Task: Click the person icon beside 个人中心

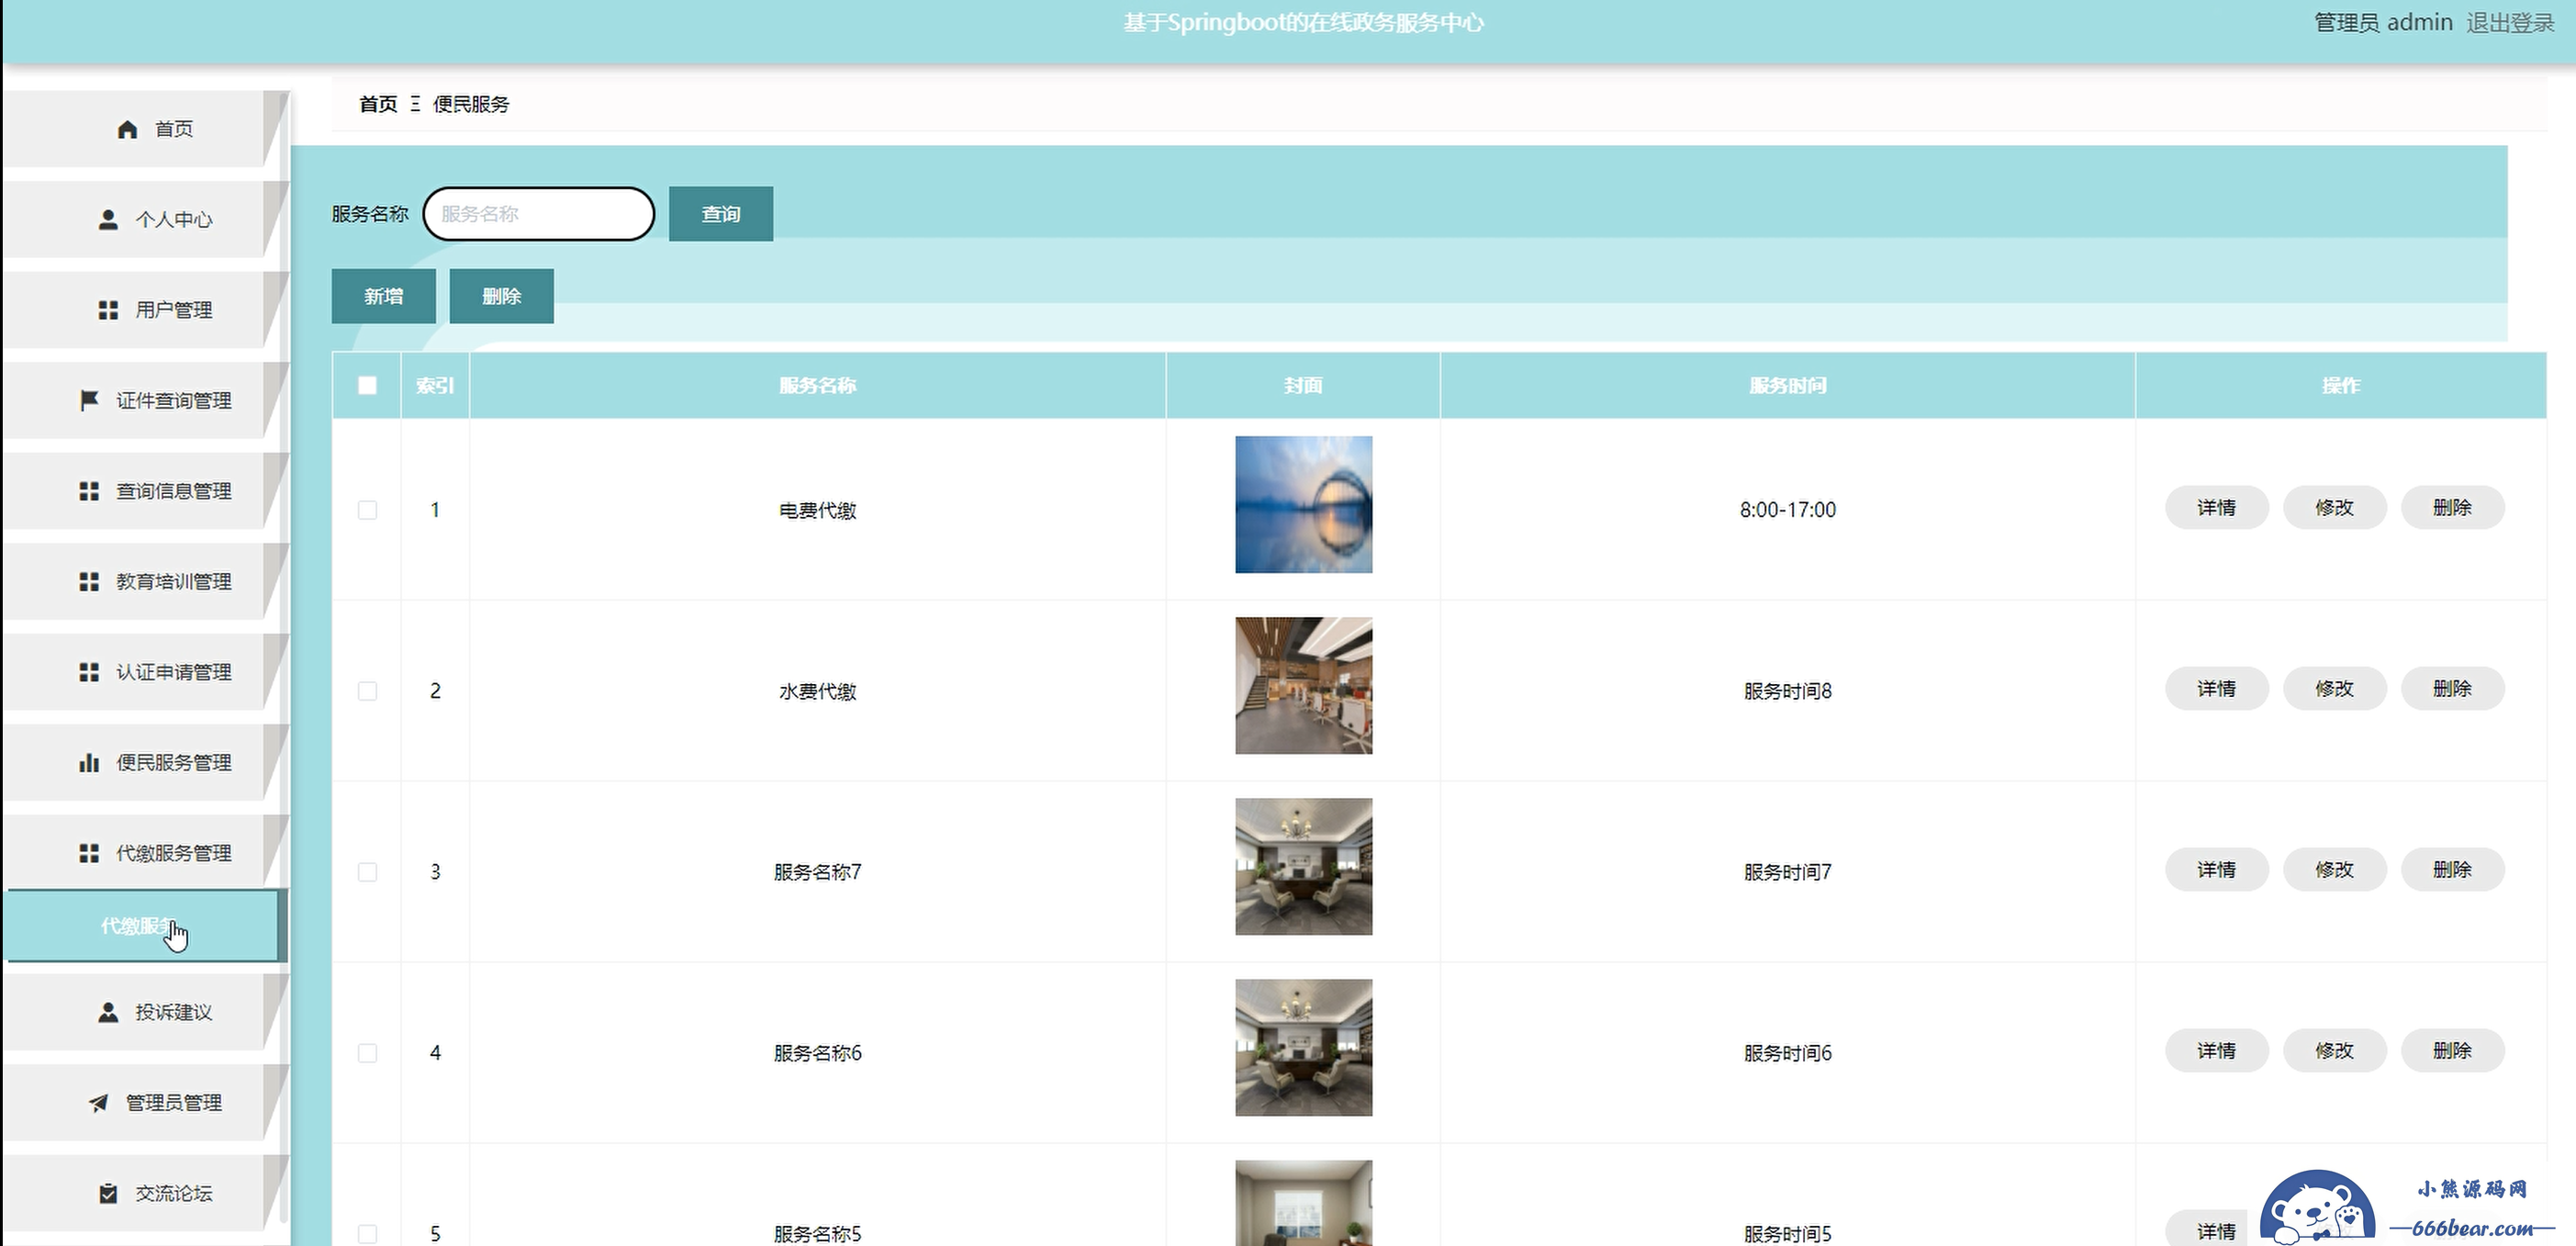Action: click(108, 220)
